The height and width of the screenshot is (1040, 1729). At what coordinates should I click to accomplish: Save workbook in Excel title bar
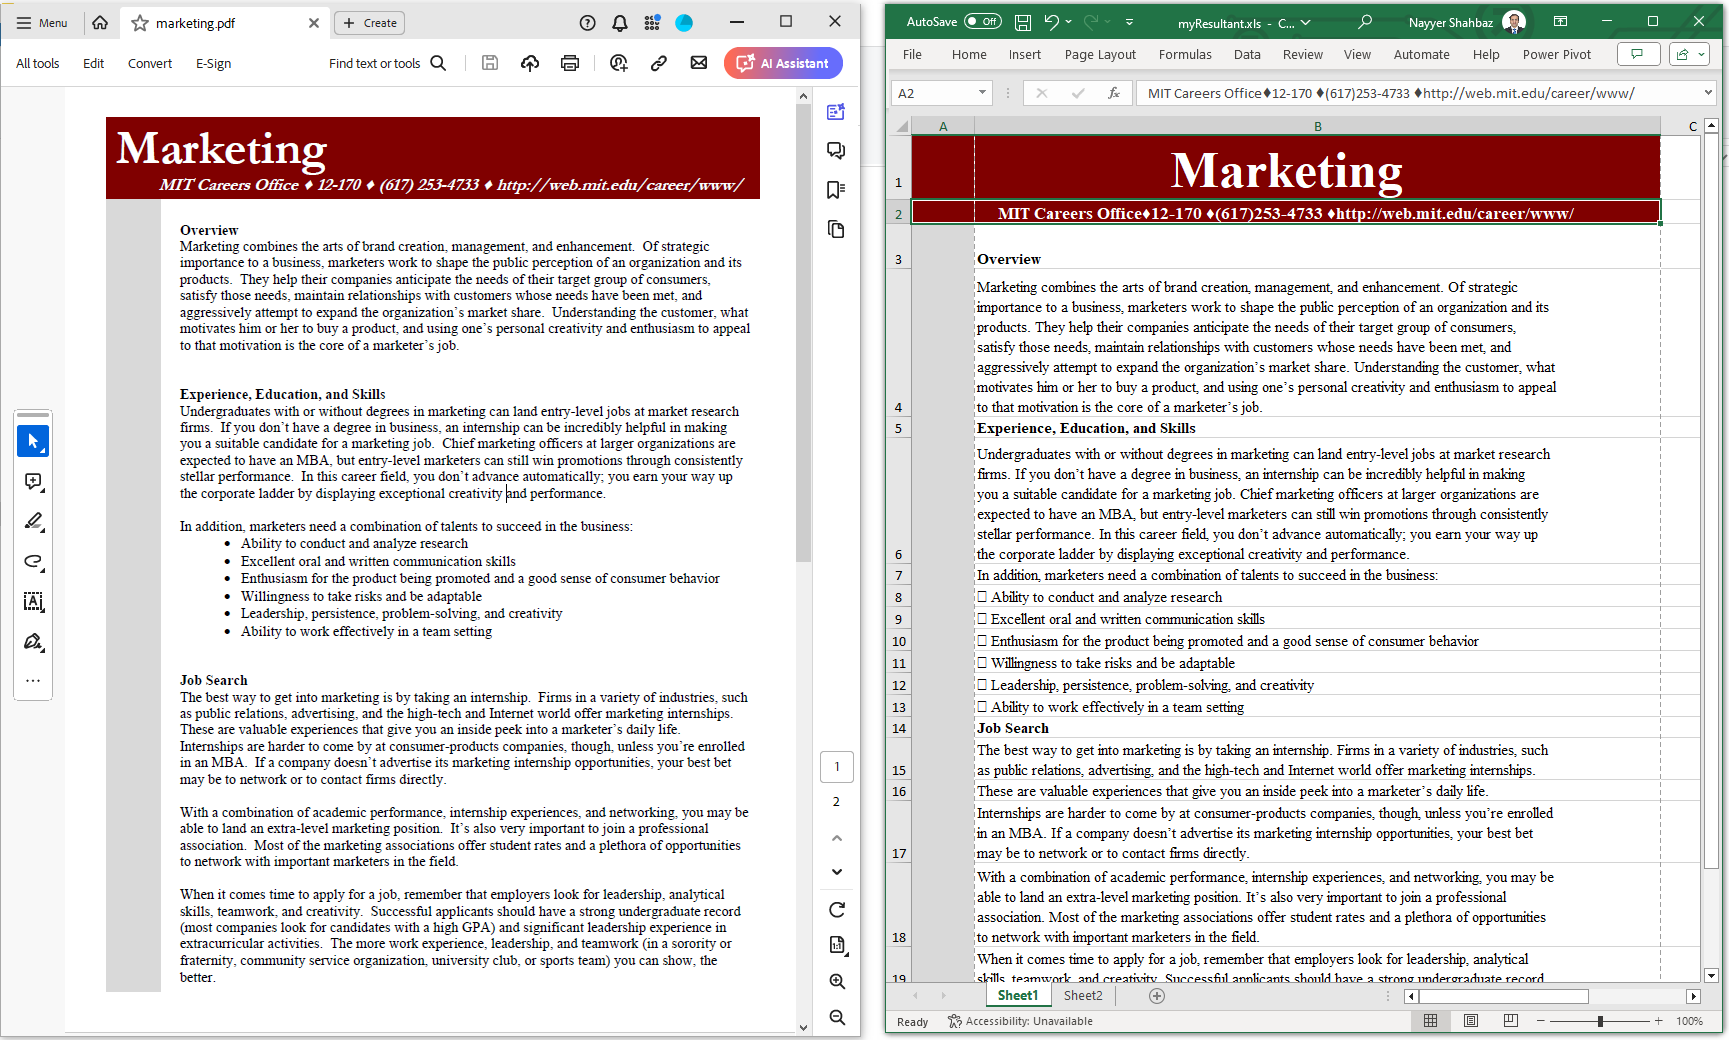(1022, 22)
